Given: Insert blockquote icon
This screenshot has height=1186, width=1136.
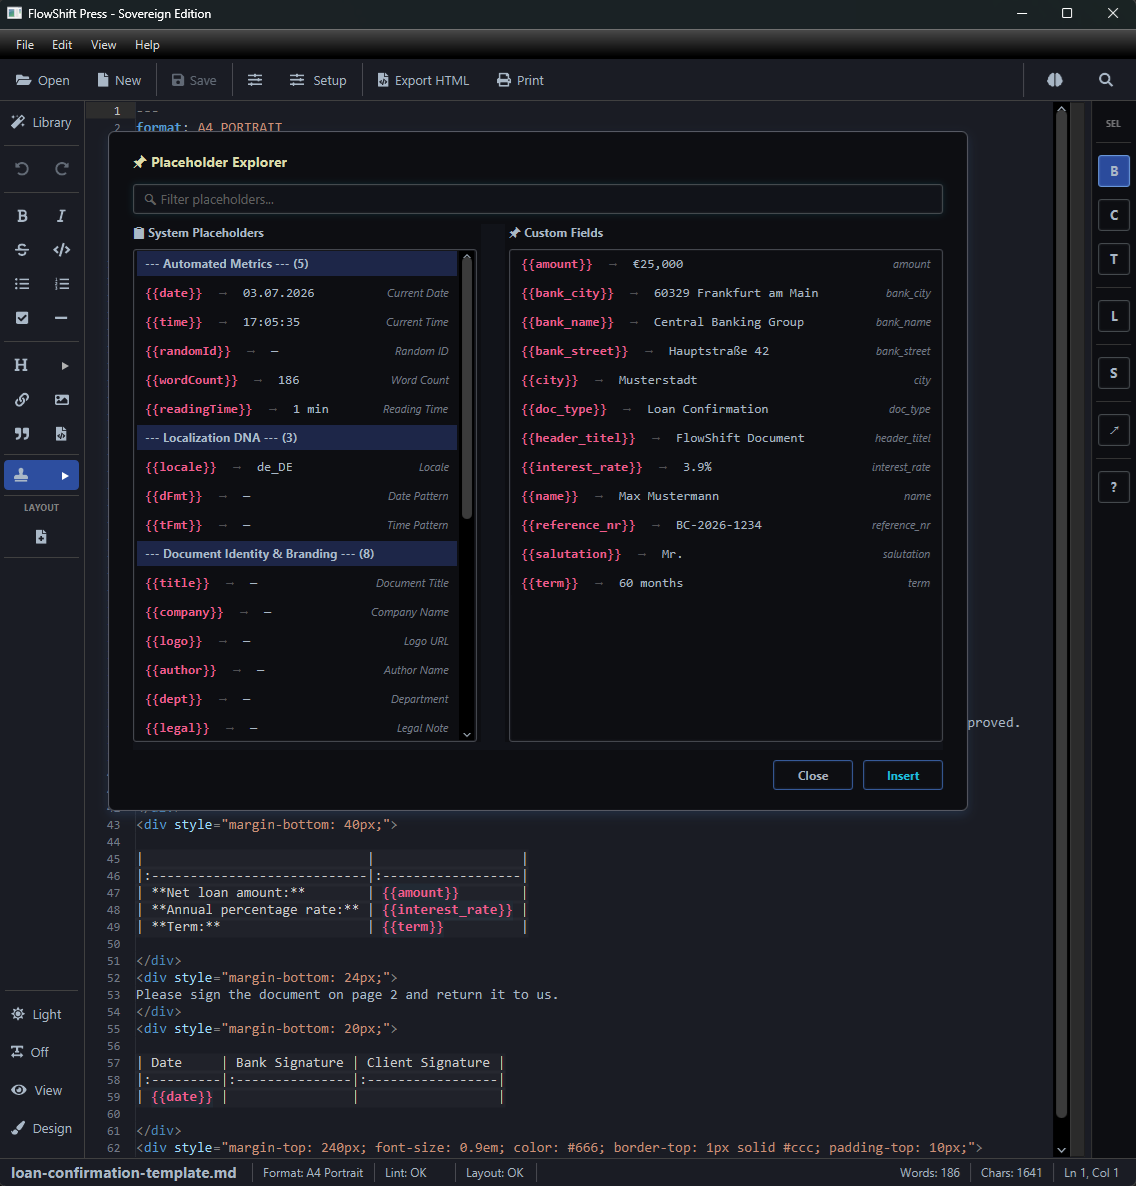Looking at the screenshot, I should pyautogui.click(x=22, y=433).
